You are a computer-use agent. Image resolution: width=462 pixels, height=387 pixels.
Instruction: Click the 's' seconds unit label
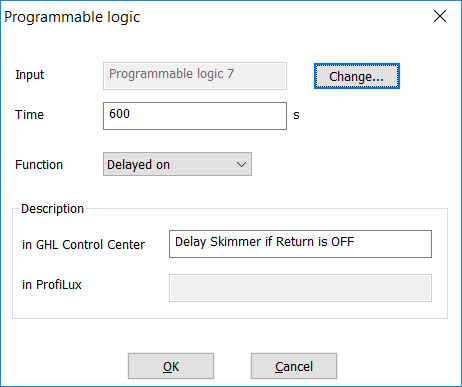click(x=296, y=115)
